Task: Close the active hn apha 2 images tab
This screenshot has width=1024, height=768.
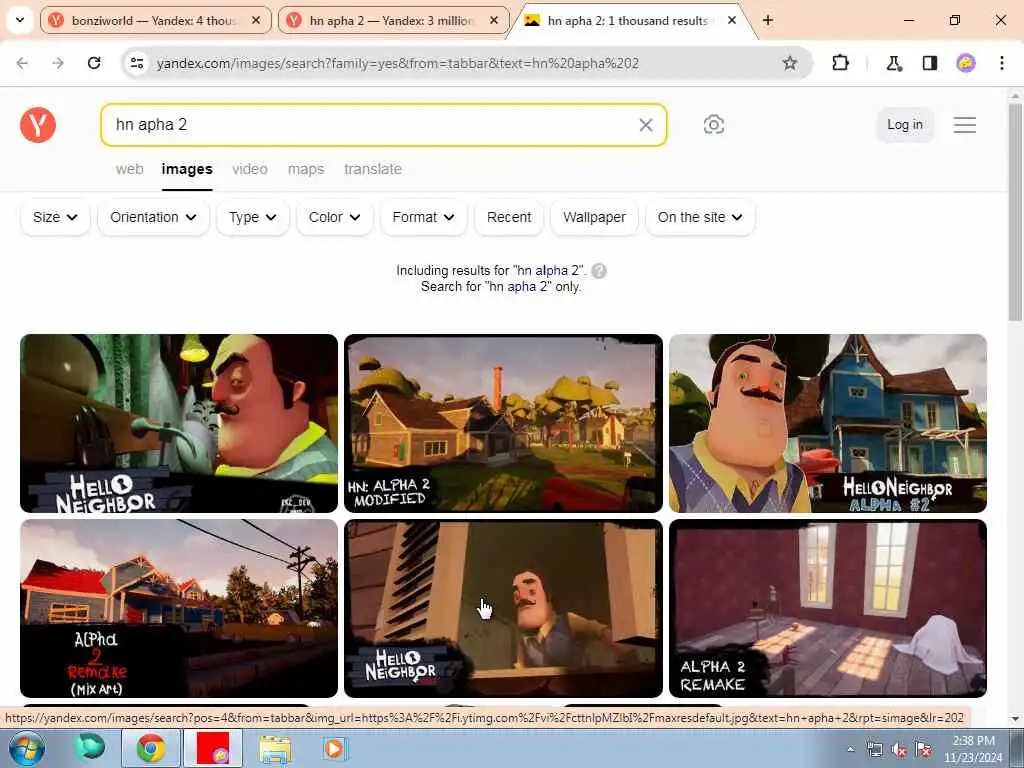Action: pos(732,20)
